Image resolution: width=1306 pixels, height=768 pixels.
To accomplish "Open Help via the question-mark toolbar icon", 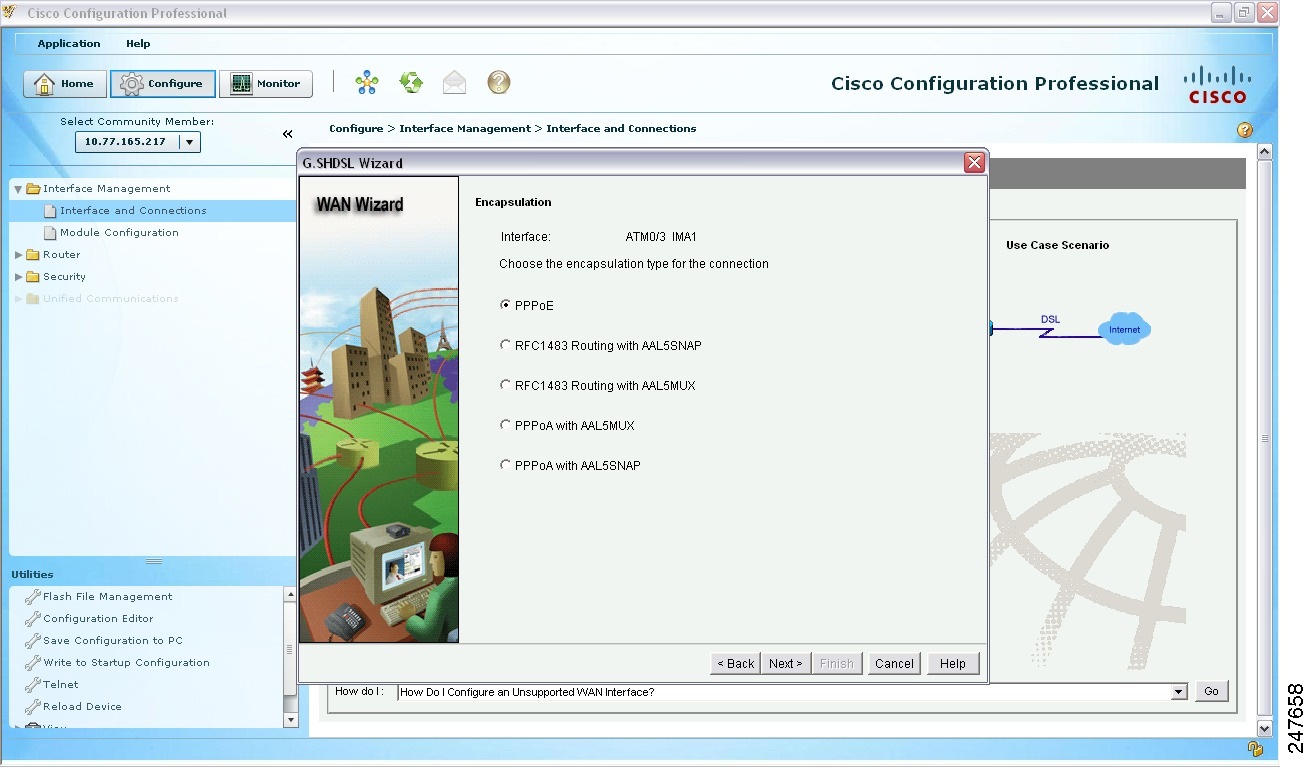I will click(497, 83).
